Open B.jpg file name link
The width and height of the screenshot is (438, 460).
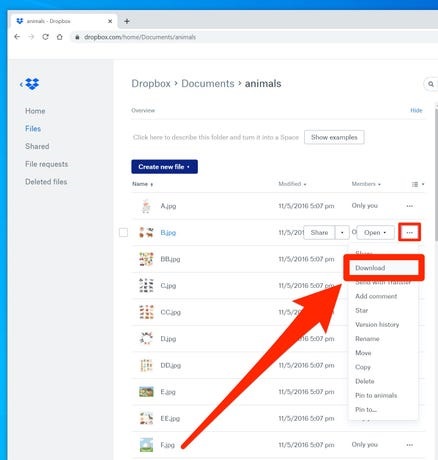168,233
